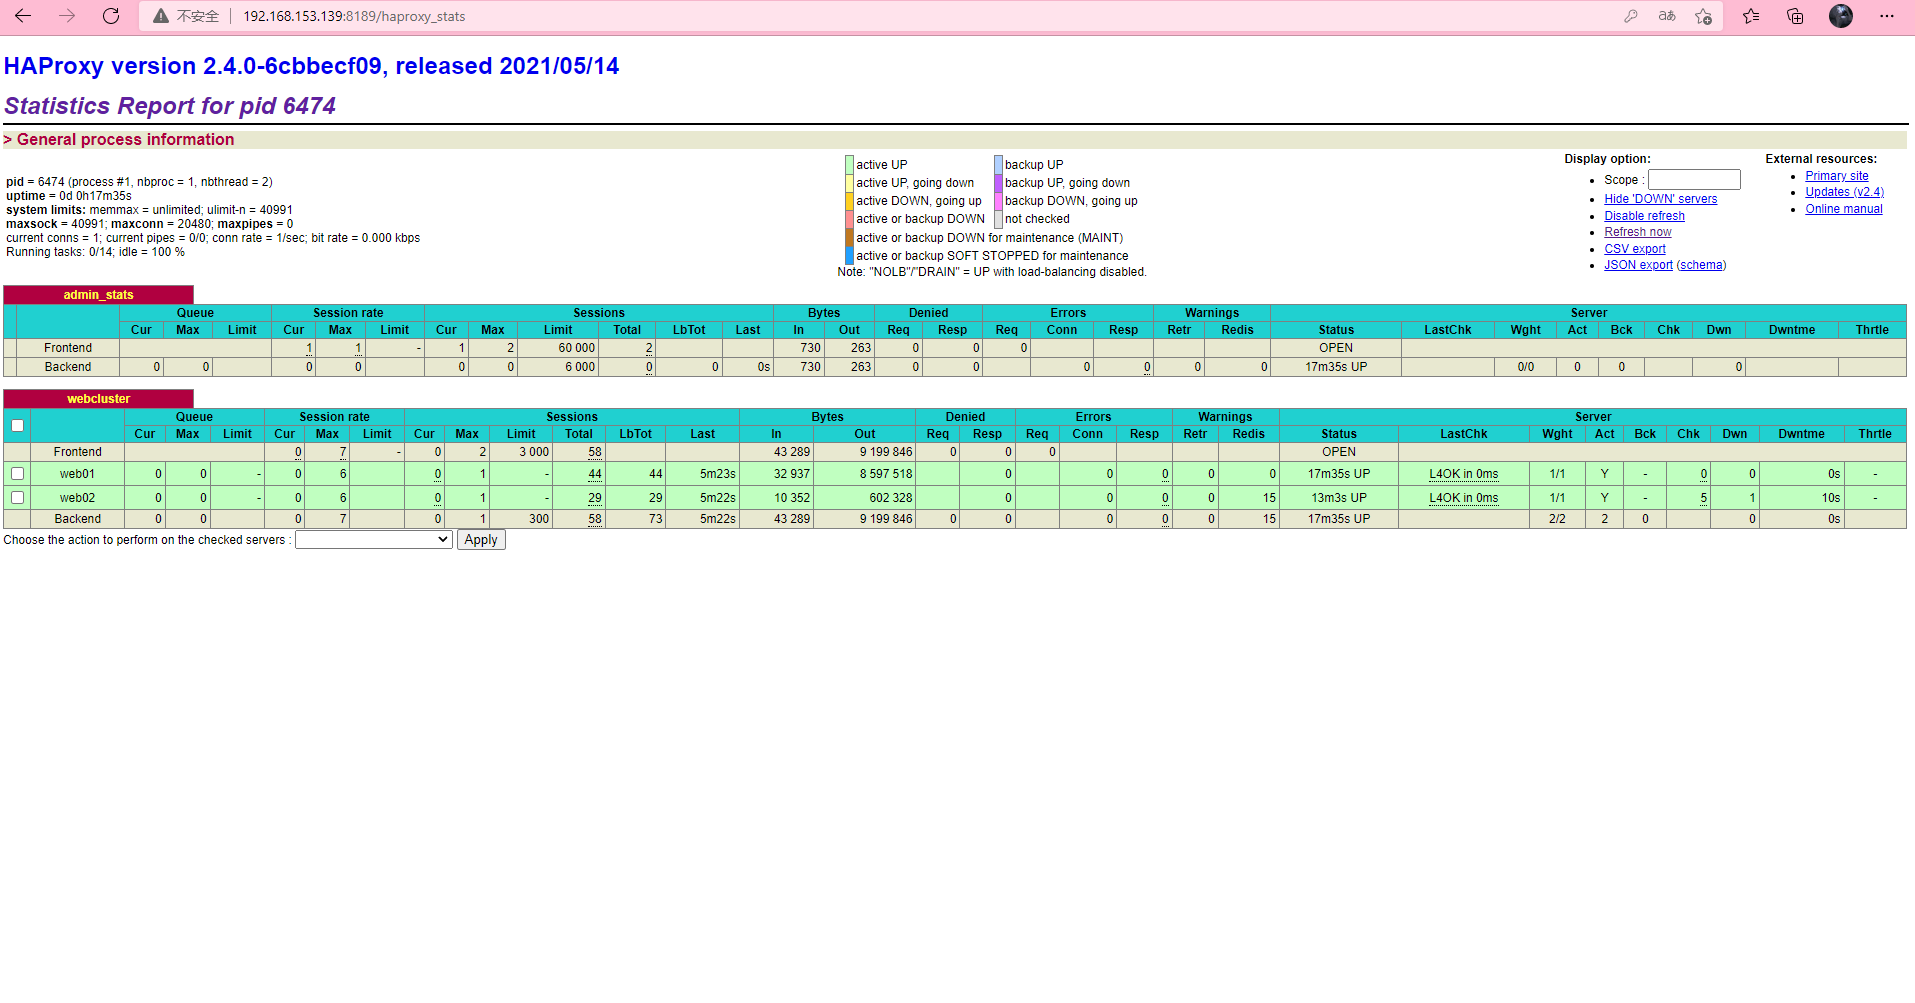Click webcluster Frontend session limit 3 000
1915x1003 pixels.
point(534,452)
